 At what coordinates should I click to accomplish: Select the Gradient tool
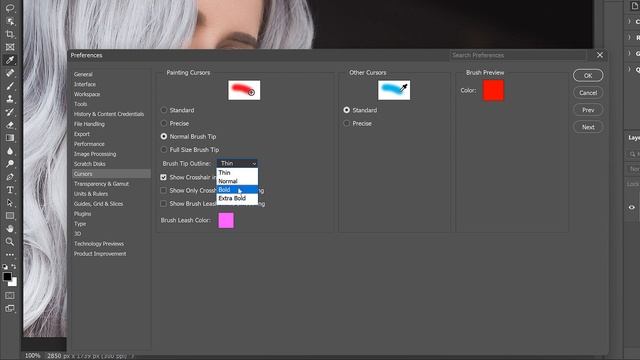tap(10, 138)
